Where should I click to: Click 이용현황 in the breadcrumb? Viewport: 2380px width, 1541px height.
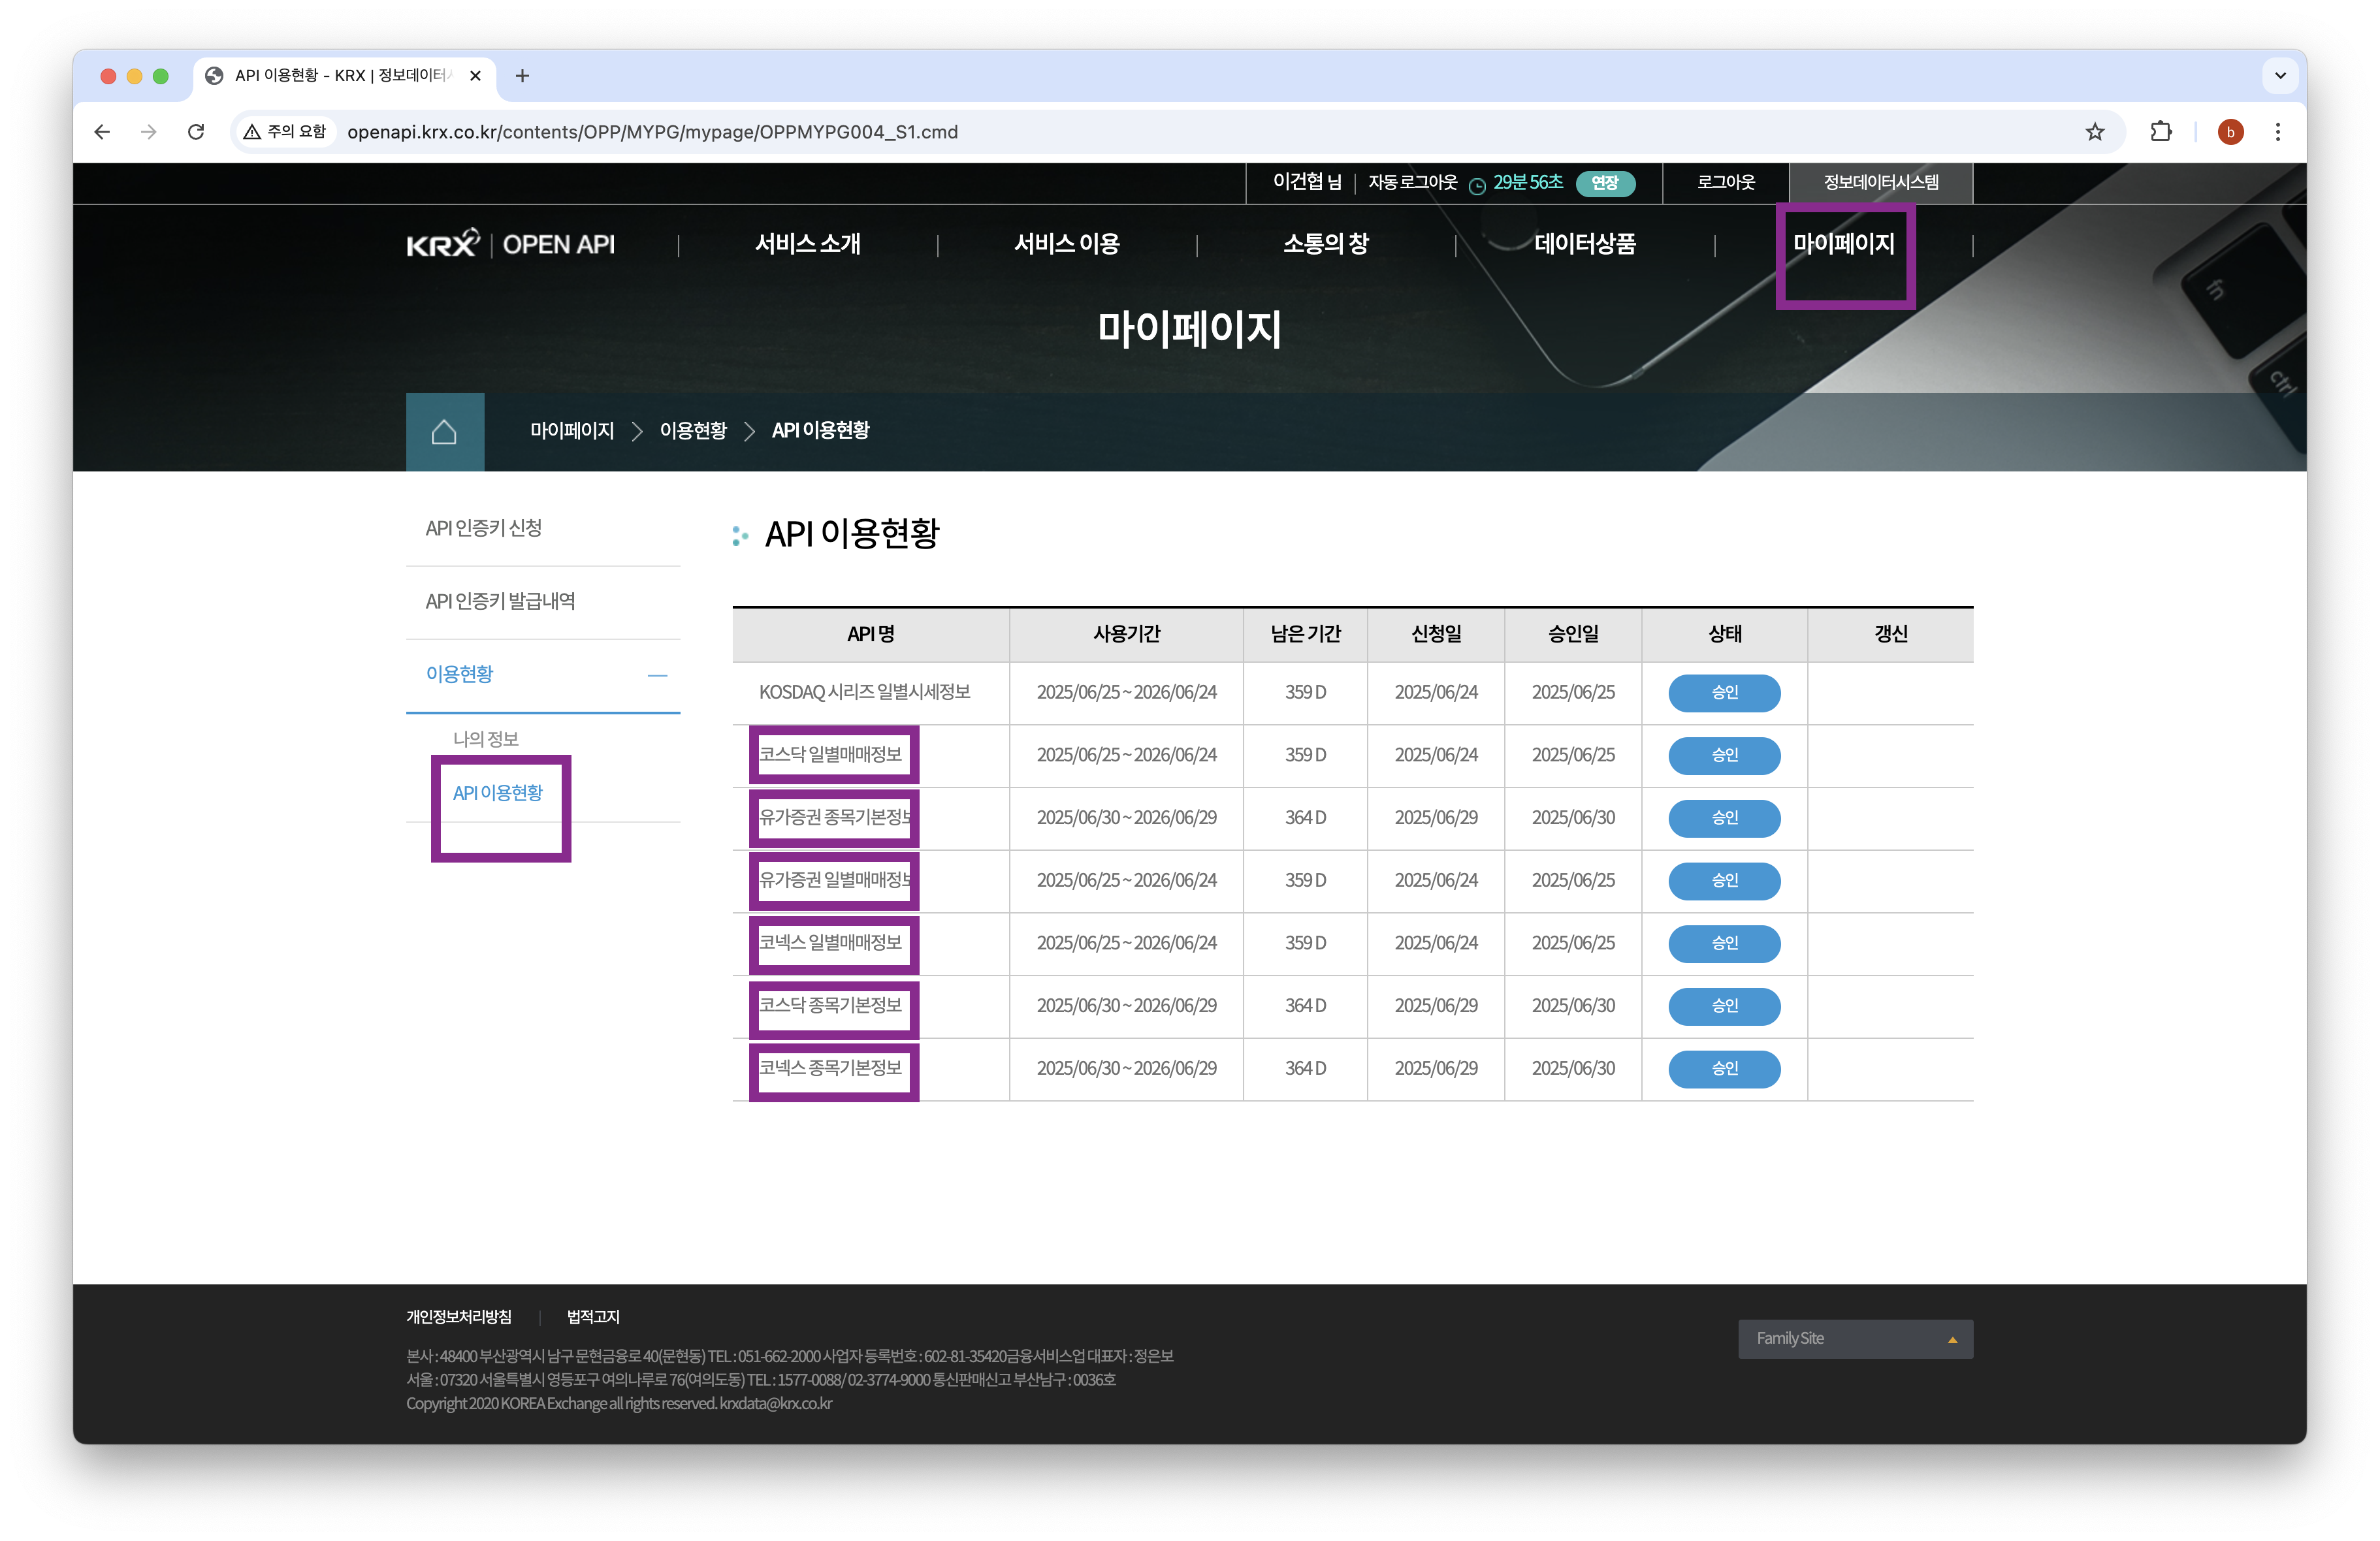point(693,431)
